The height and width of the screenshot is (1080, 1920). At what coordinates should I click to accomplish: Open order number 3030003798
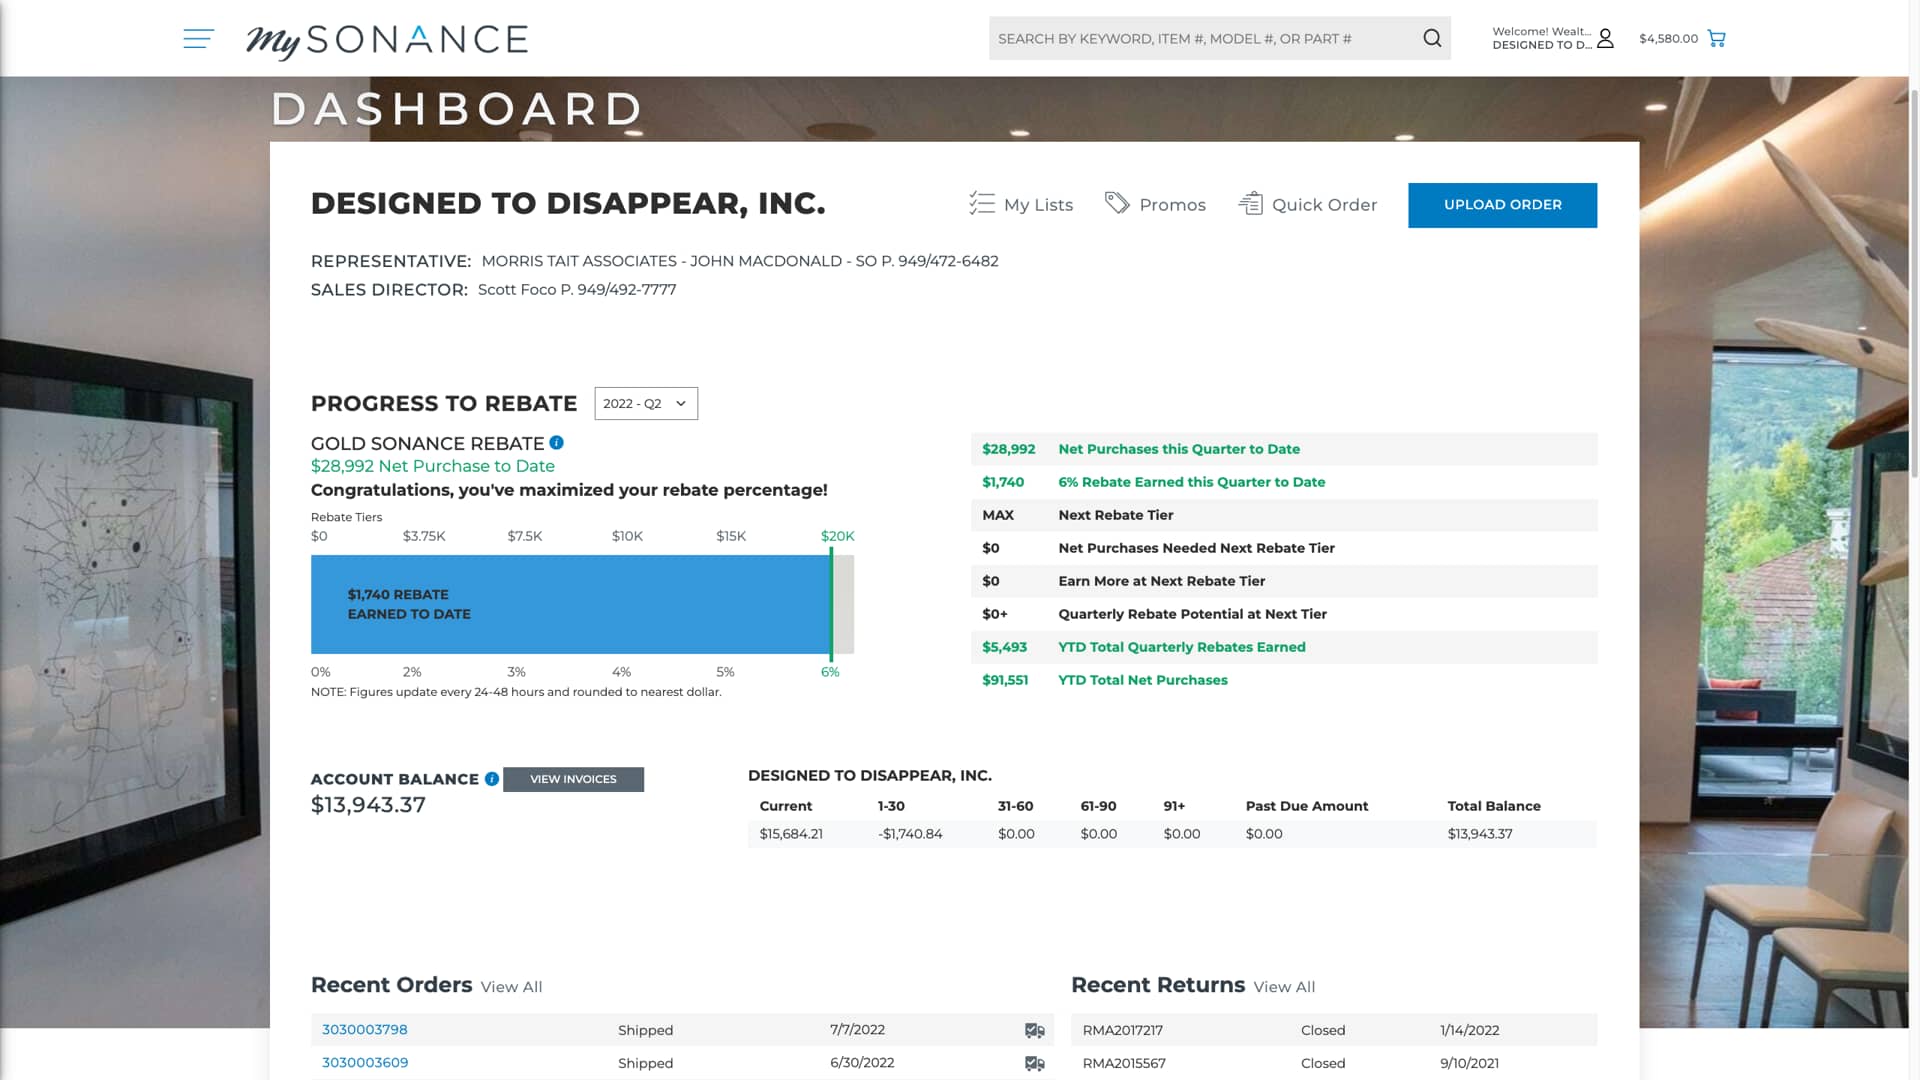point(364,1030)
